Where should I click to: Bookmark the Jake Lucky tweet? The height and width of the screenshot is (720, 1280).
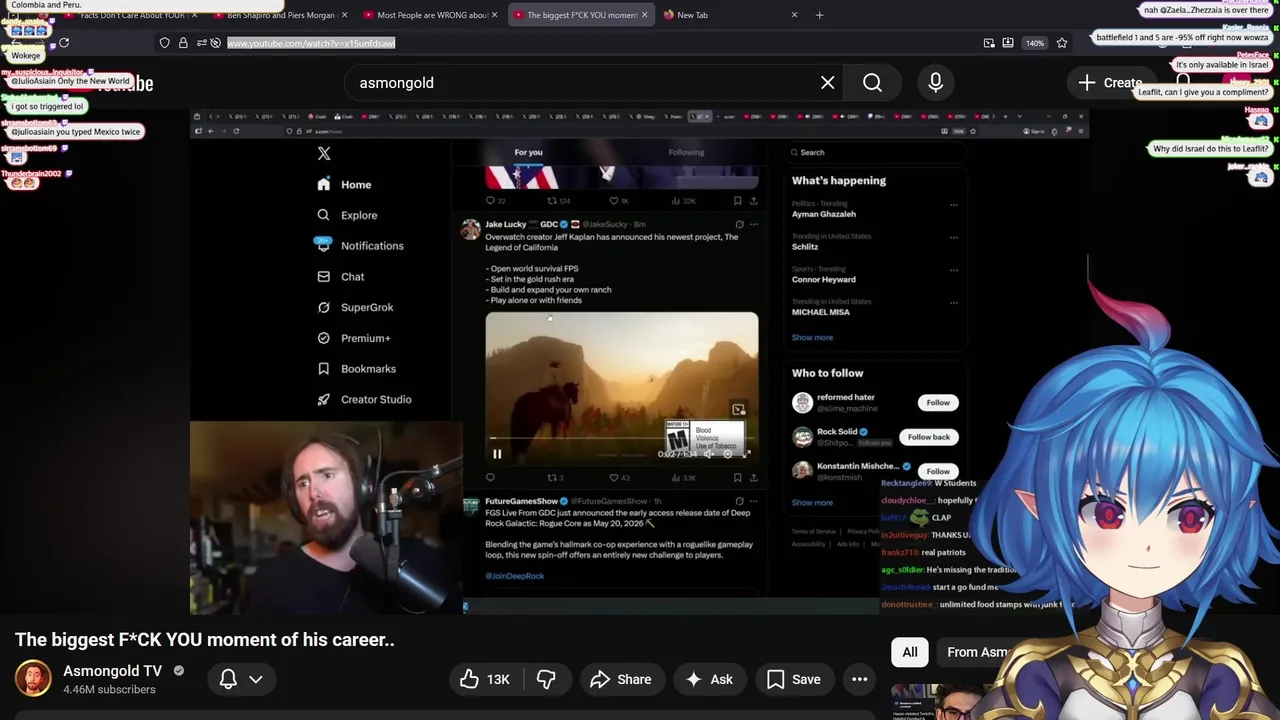point(737,478)
